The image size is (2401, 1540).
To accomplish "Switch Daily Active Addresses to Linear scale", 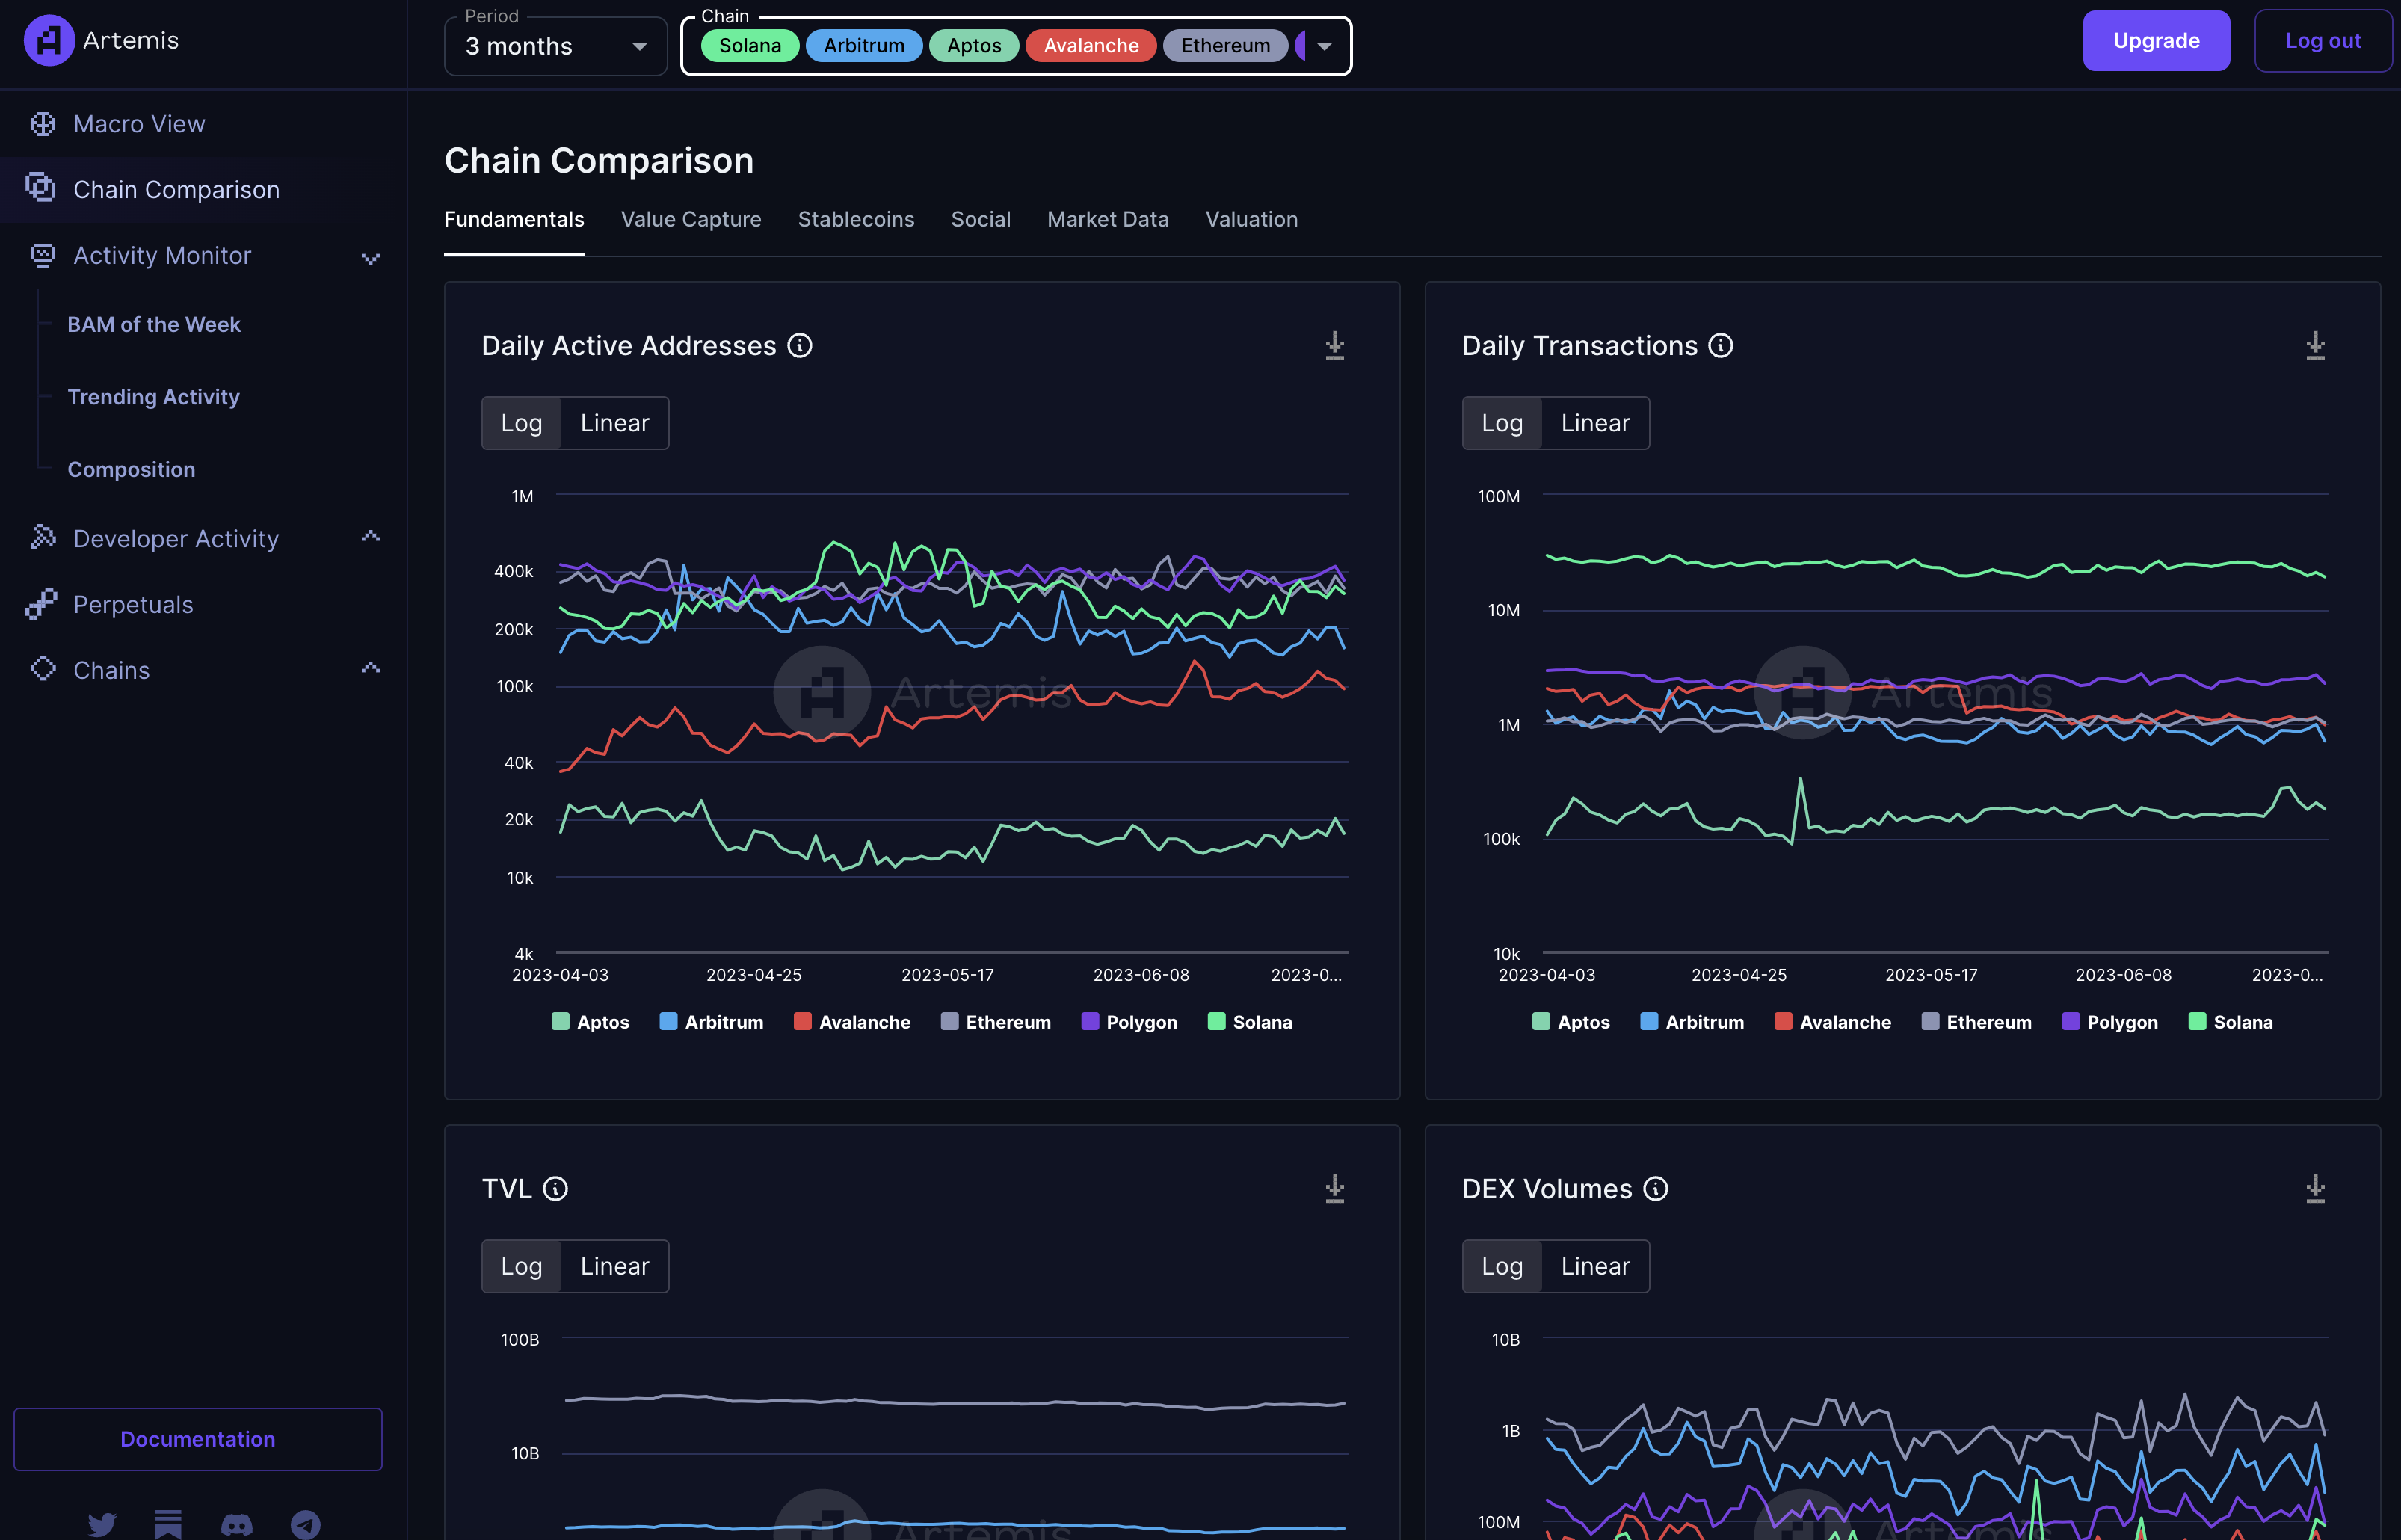I will tap(614, 423).
